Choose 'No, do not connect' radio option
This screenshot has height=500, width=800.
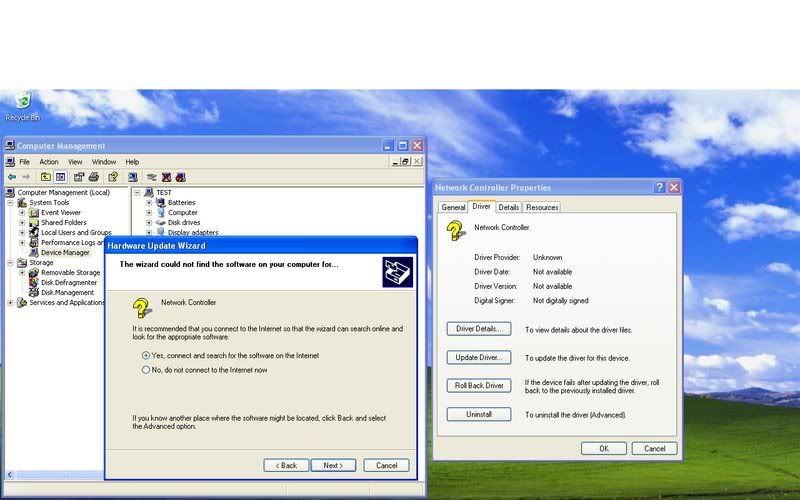(146, 369)
